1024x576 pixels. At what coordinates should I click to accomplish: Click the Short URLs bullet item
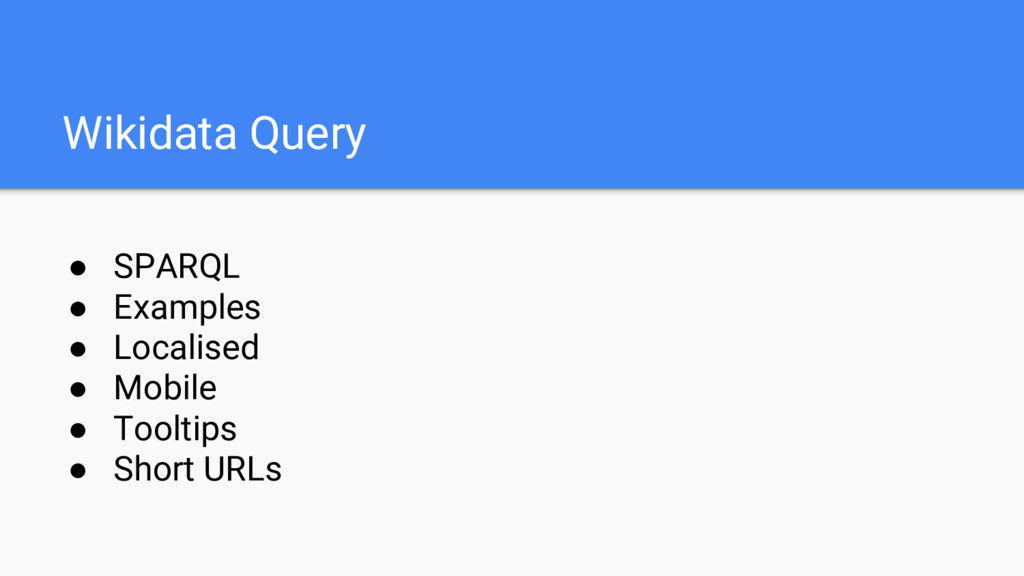(197, 470)
